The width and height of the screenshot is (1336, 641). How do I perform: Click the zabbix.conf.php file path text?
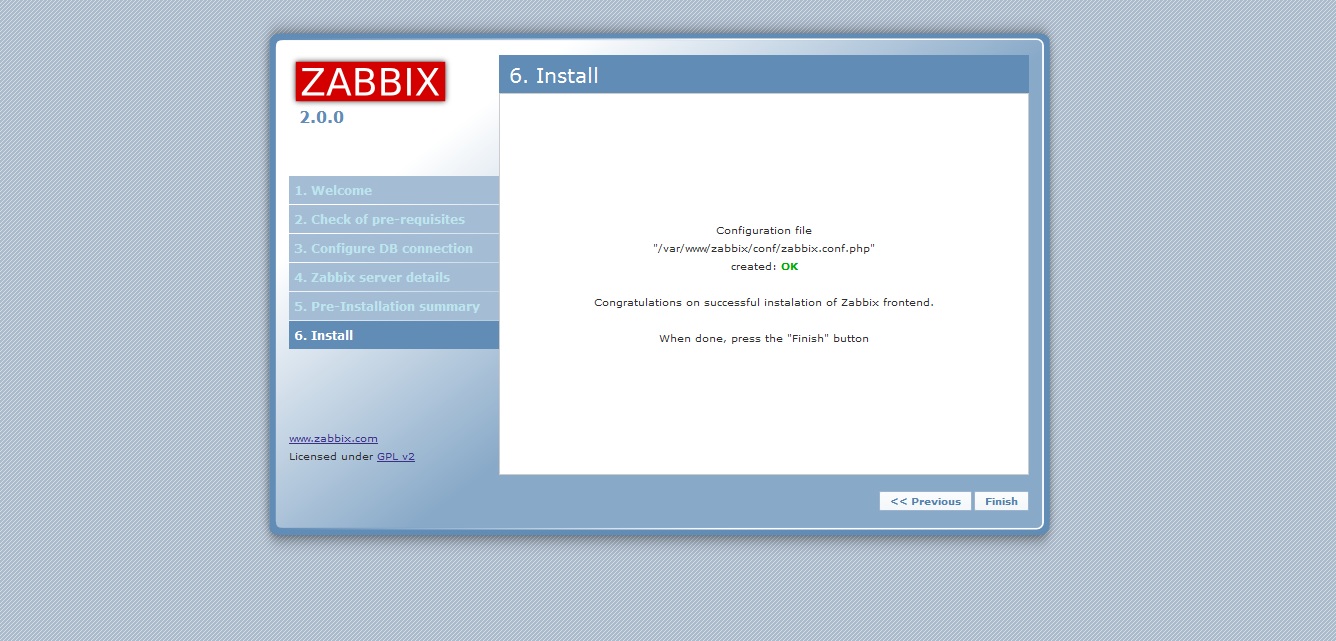pos(764,248)
